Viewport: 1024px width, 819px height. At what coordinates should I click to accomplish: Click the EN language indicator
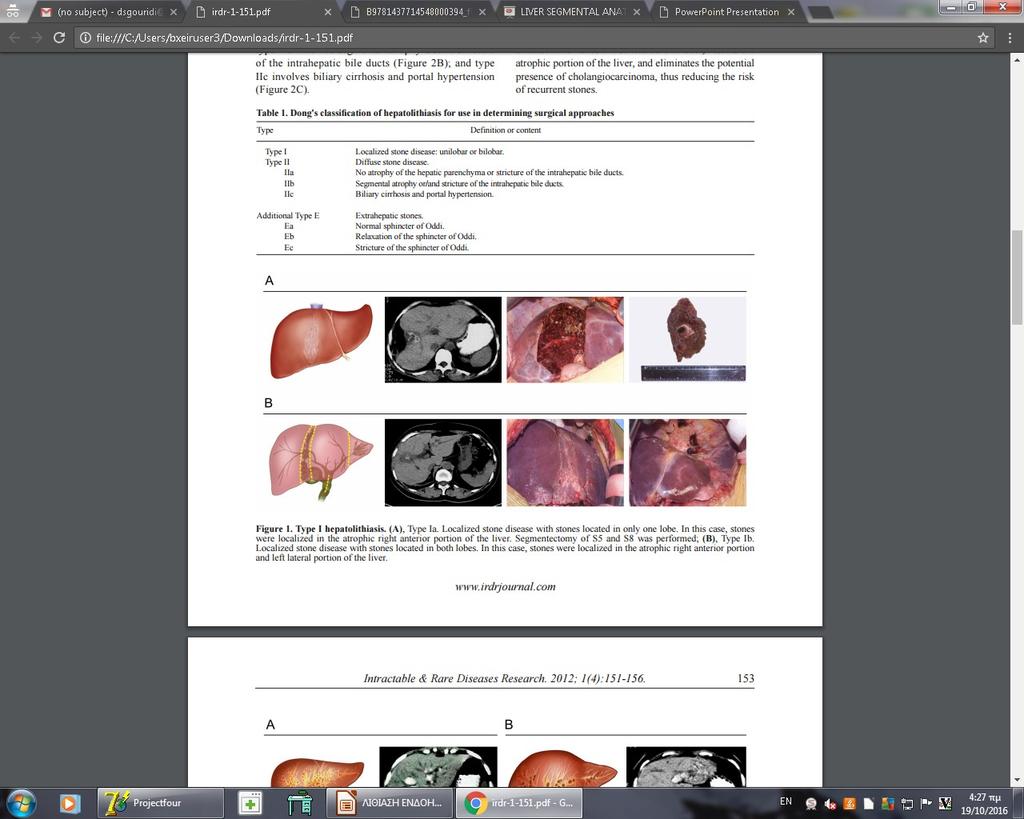786,802
